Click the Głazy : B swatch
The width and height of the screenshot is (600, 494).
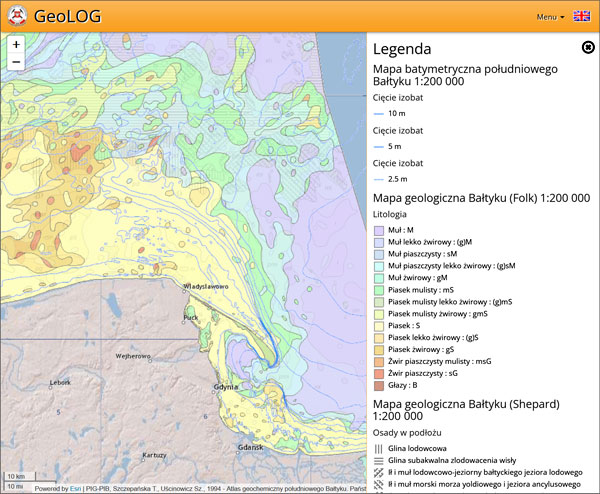click(x=378, y=385)
